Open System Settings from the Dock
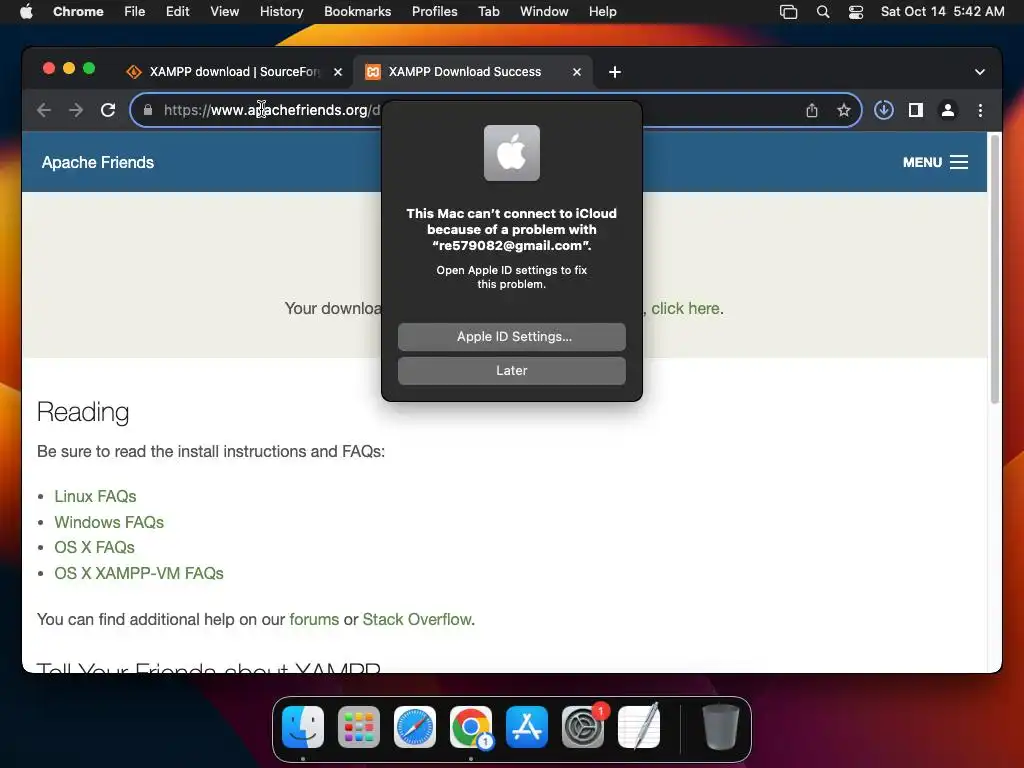The height and width of the screenshot is (768, 1024). (x=583, y=727)
